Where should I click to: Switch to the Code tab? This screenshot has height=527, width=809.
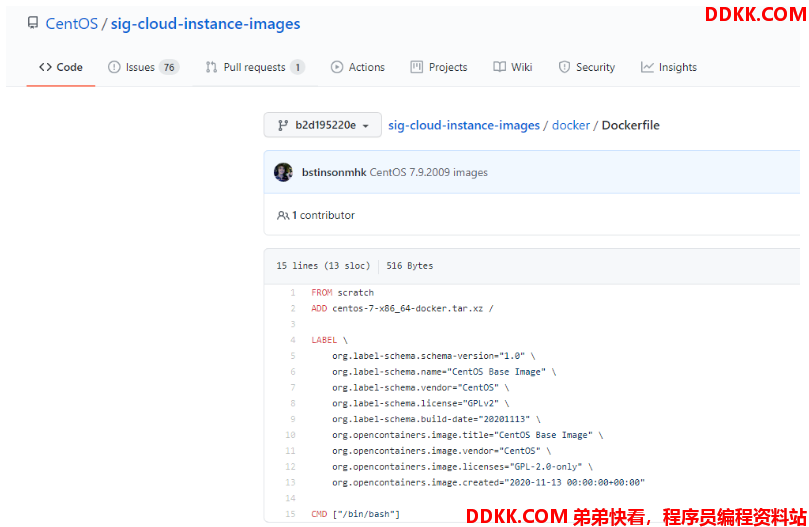[61, 67]
